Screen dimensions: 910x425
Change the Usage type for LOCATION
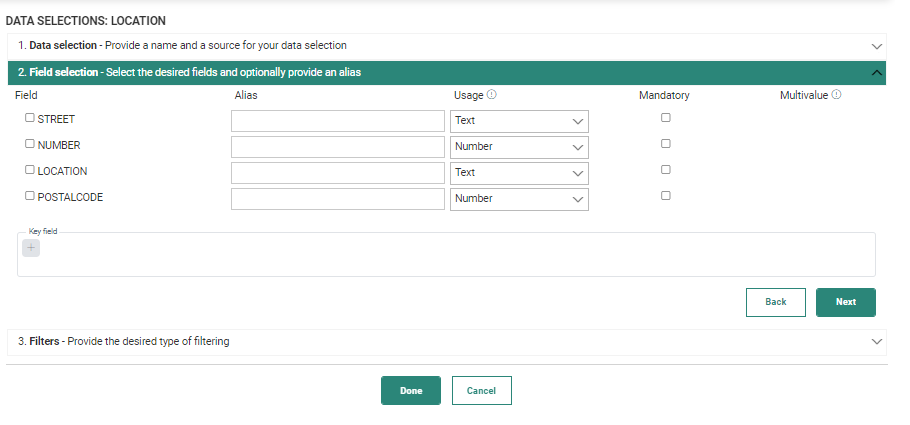pyautogui.click(x=519, y=173)
